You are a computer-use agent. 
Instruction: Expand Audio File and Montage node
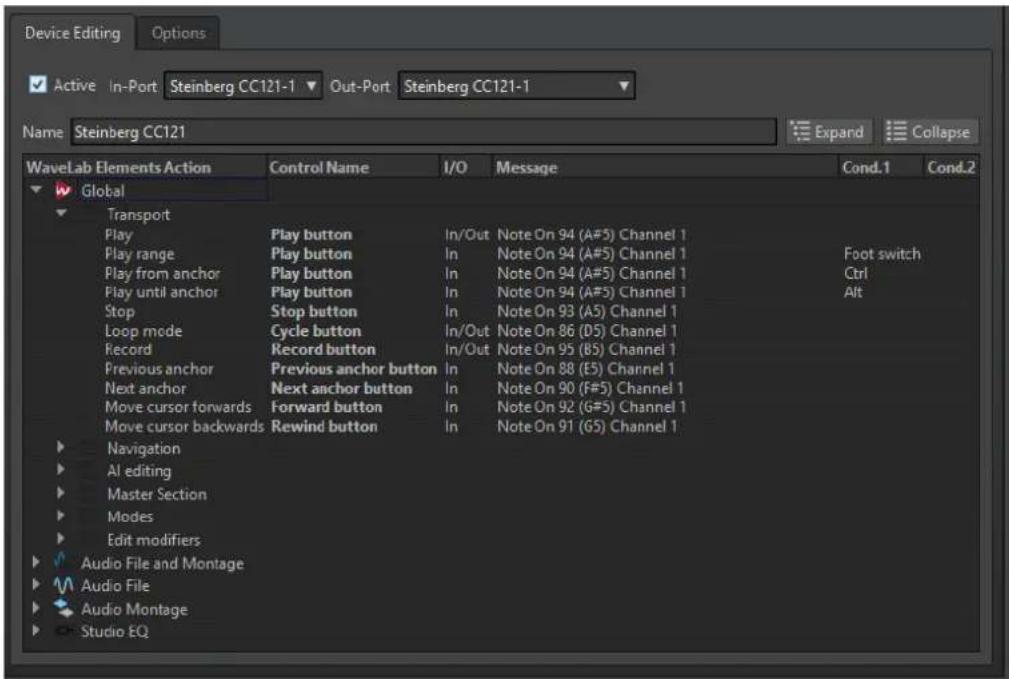click(x=36, y=562)
